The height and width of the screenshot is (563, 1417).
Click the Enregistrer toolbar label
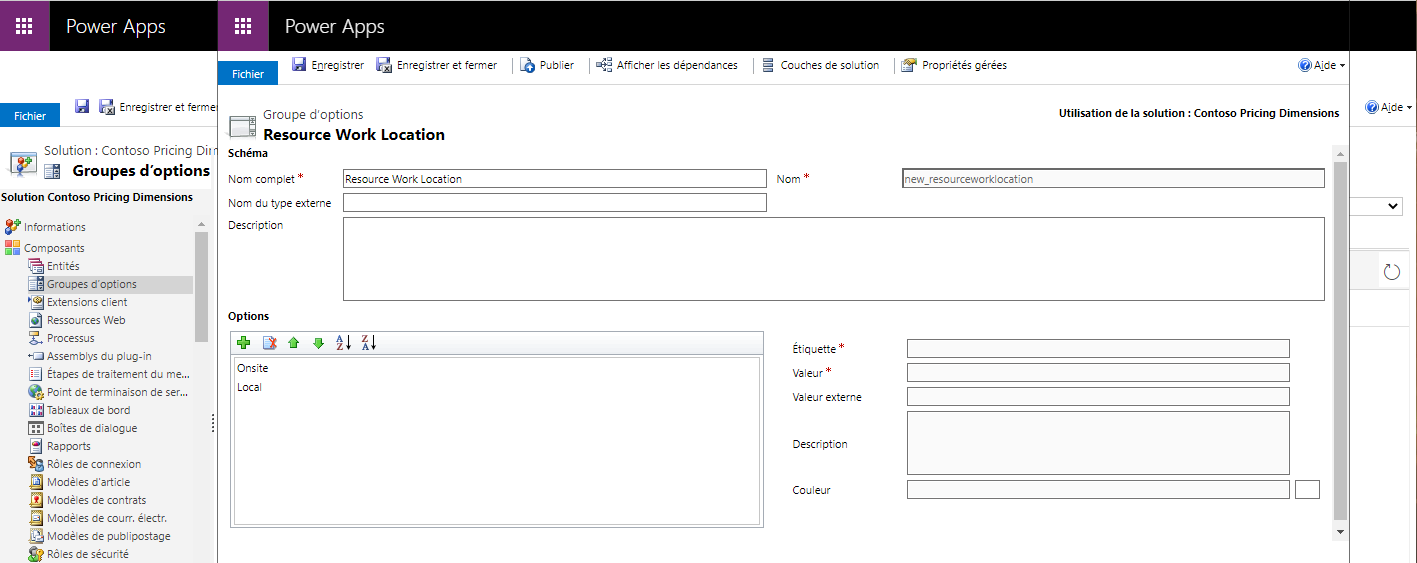(x=338, y=65)
